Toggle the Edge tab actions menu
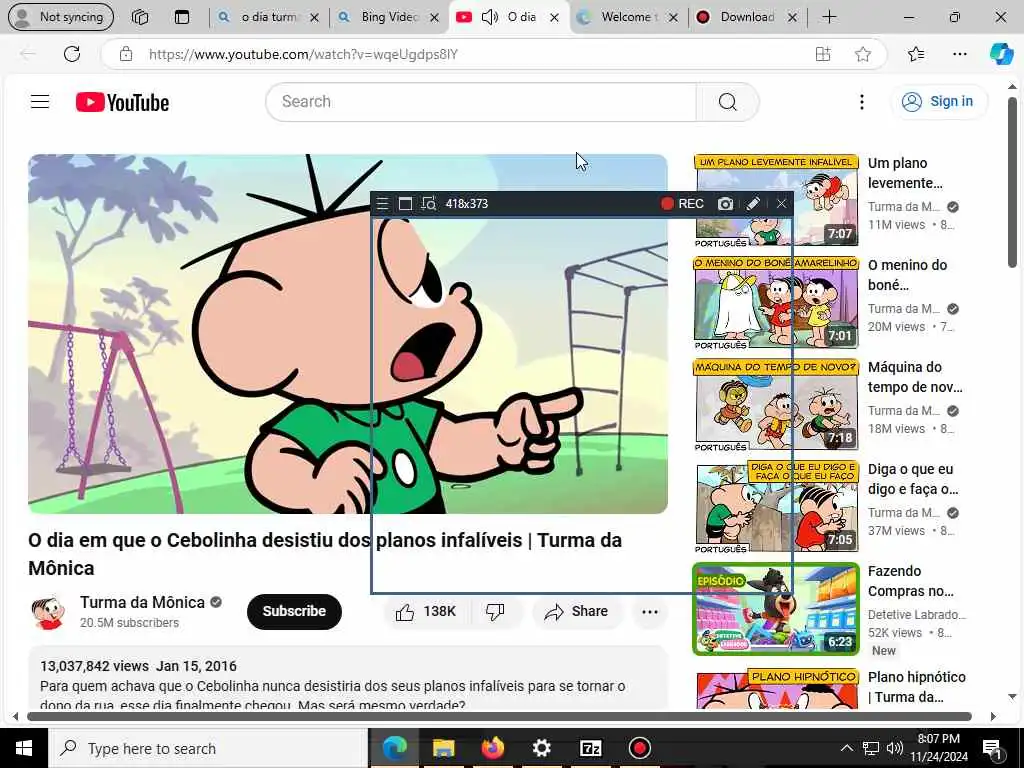The width and height of the screenshot is (1024, 768). tap(182, 17)
